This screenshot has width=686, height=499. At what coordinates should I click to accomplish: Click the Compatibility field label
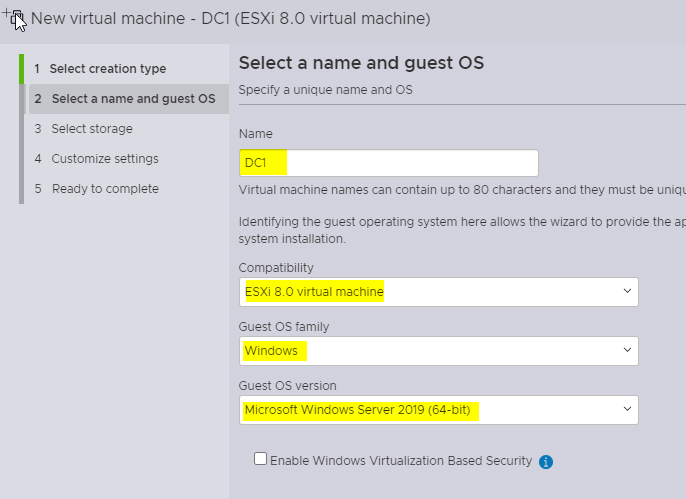(276, 268)
